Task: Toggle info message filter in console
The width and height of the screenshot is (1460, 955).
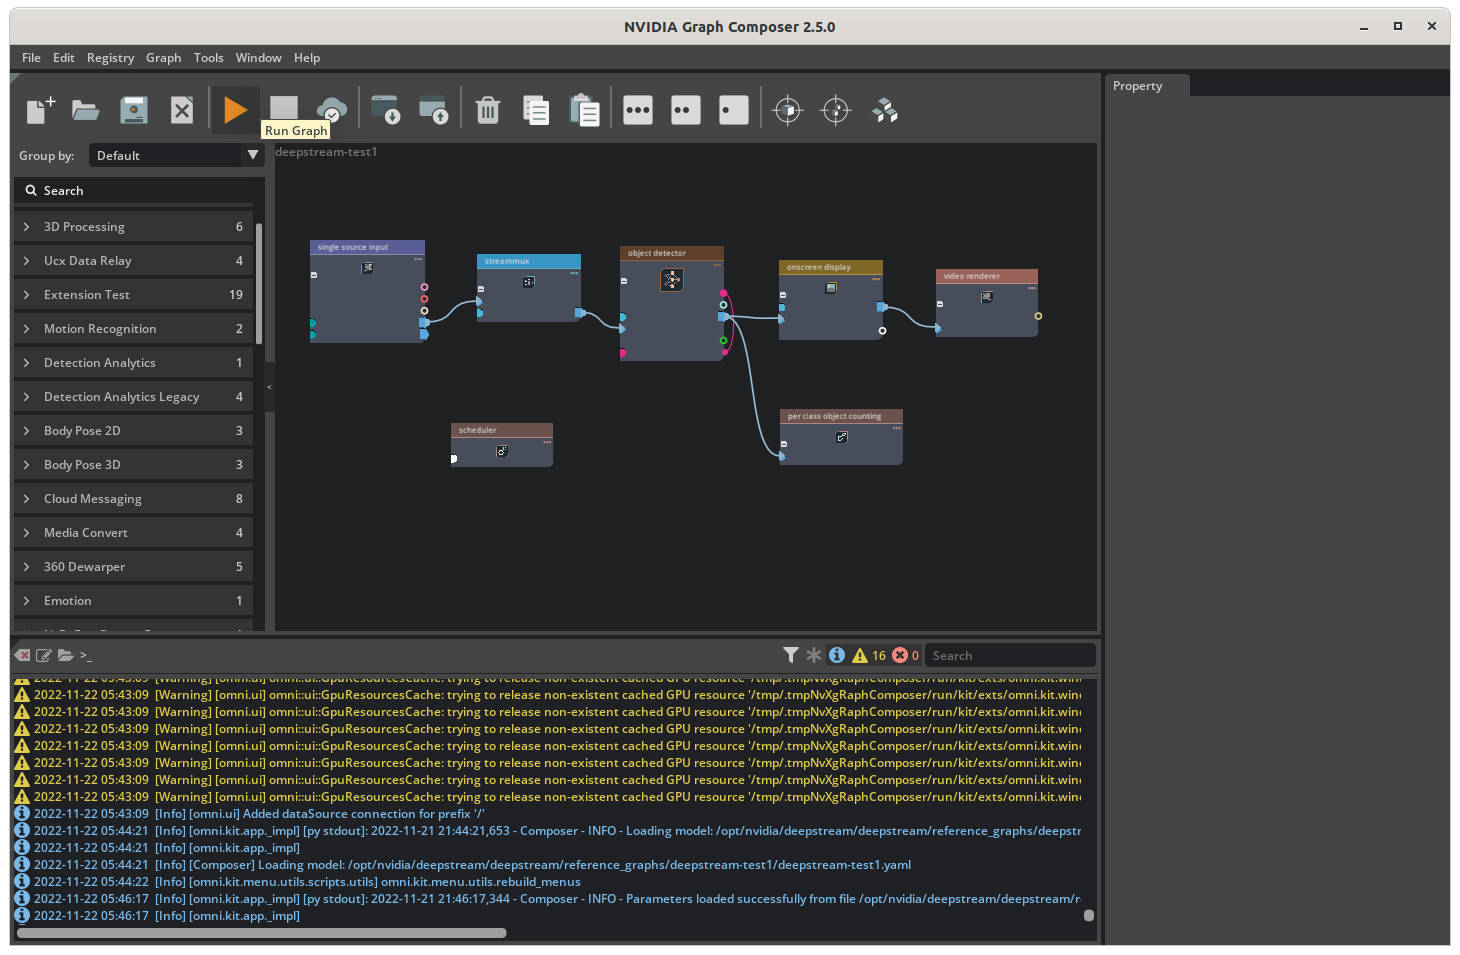Action: [x=837, y=655]
